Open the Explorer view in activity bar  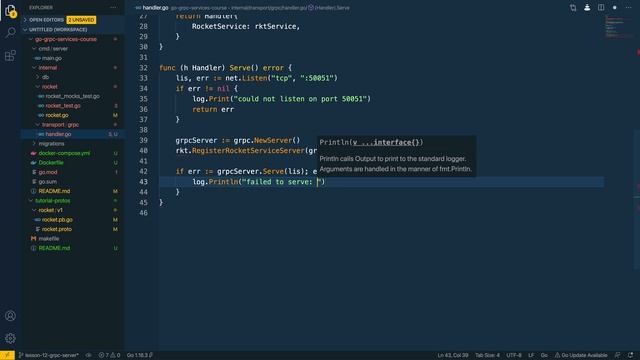[10, 11]
